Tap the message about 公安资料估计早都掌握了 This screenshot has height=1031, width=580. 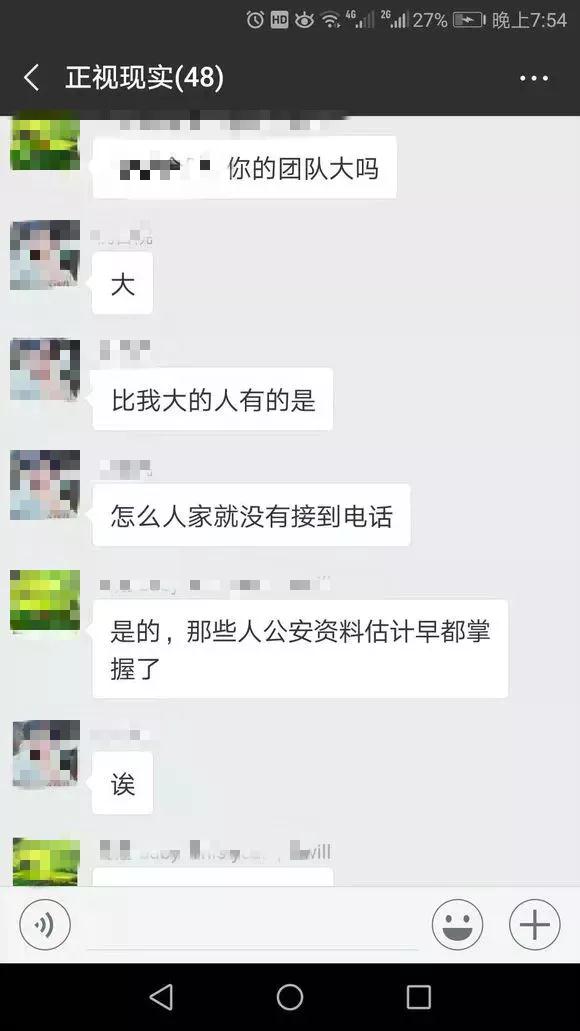300,649
